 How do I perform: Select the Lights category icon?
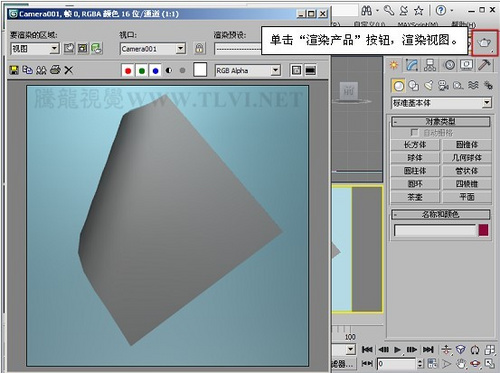pos(429,86)
